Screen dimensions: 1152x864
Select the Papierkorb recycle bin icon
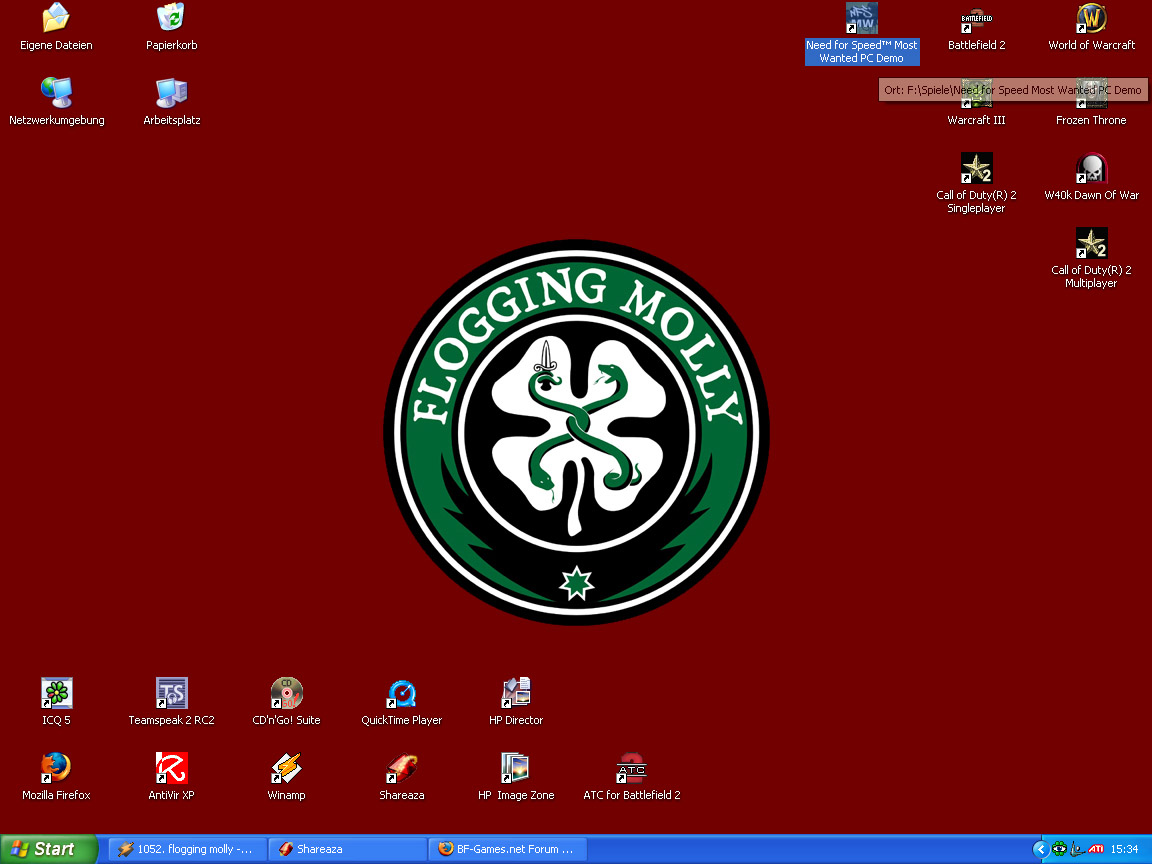[x=171, y=19]
